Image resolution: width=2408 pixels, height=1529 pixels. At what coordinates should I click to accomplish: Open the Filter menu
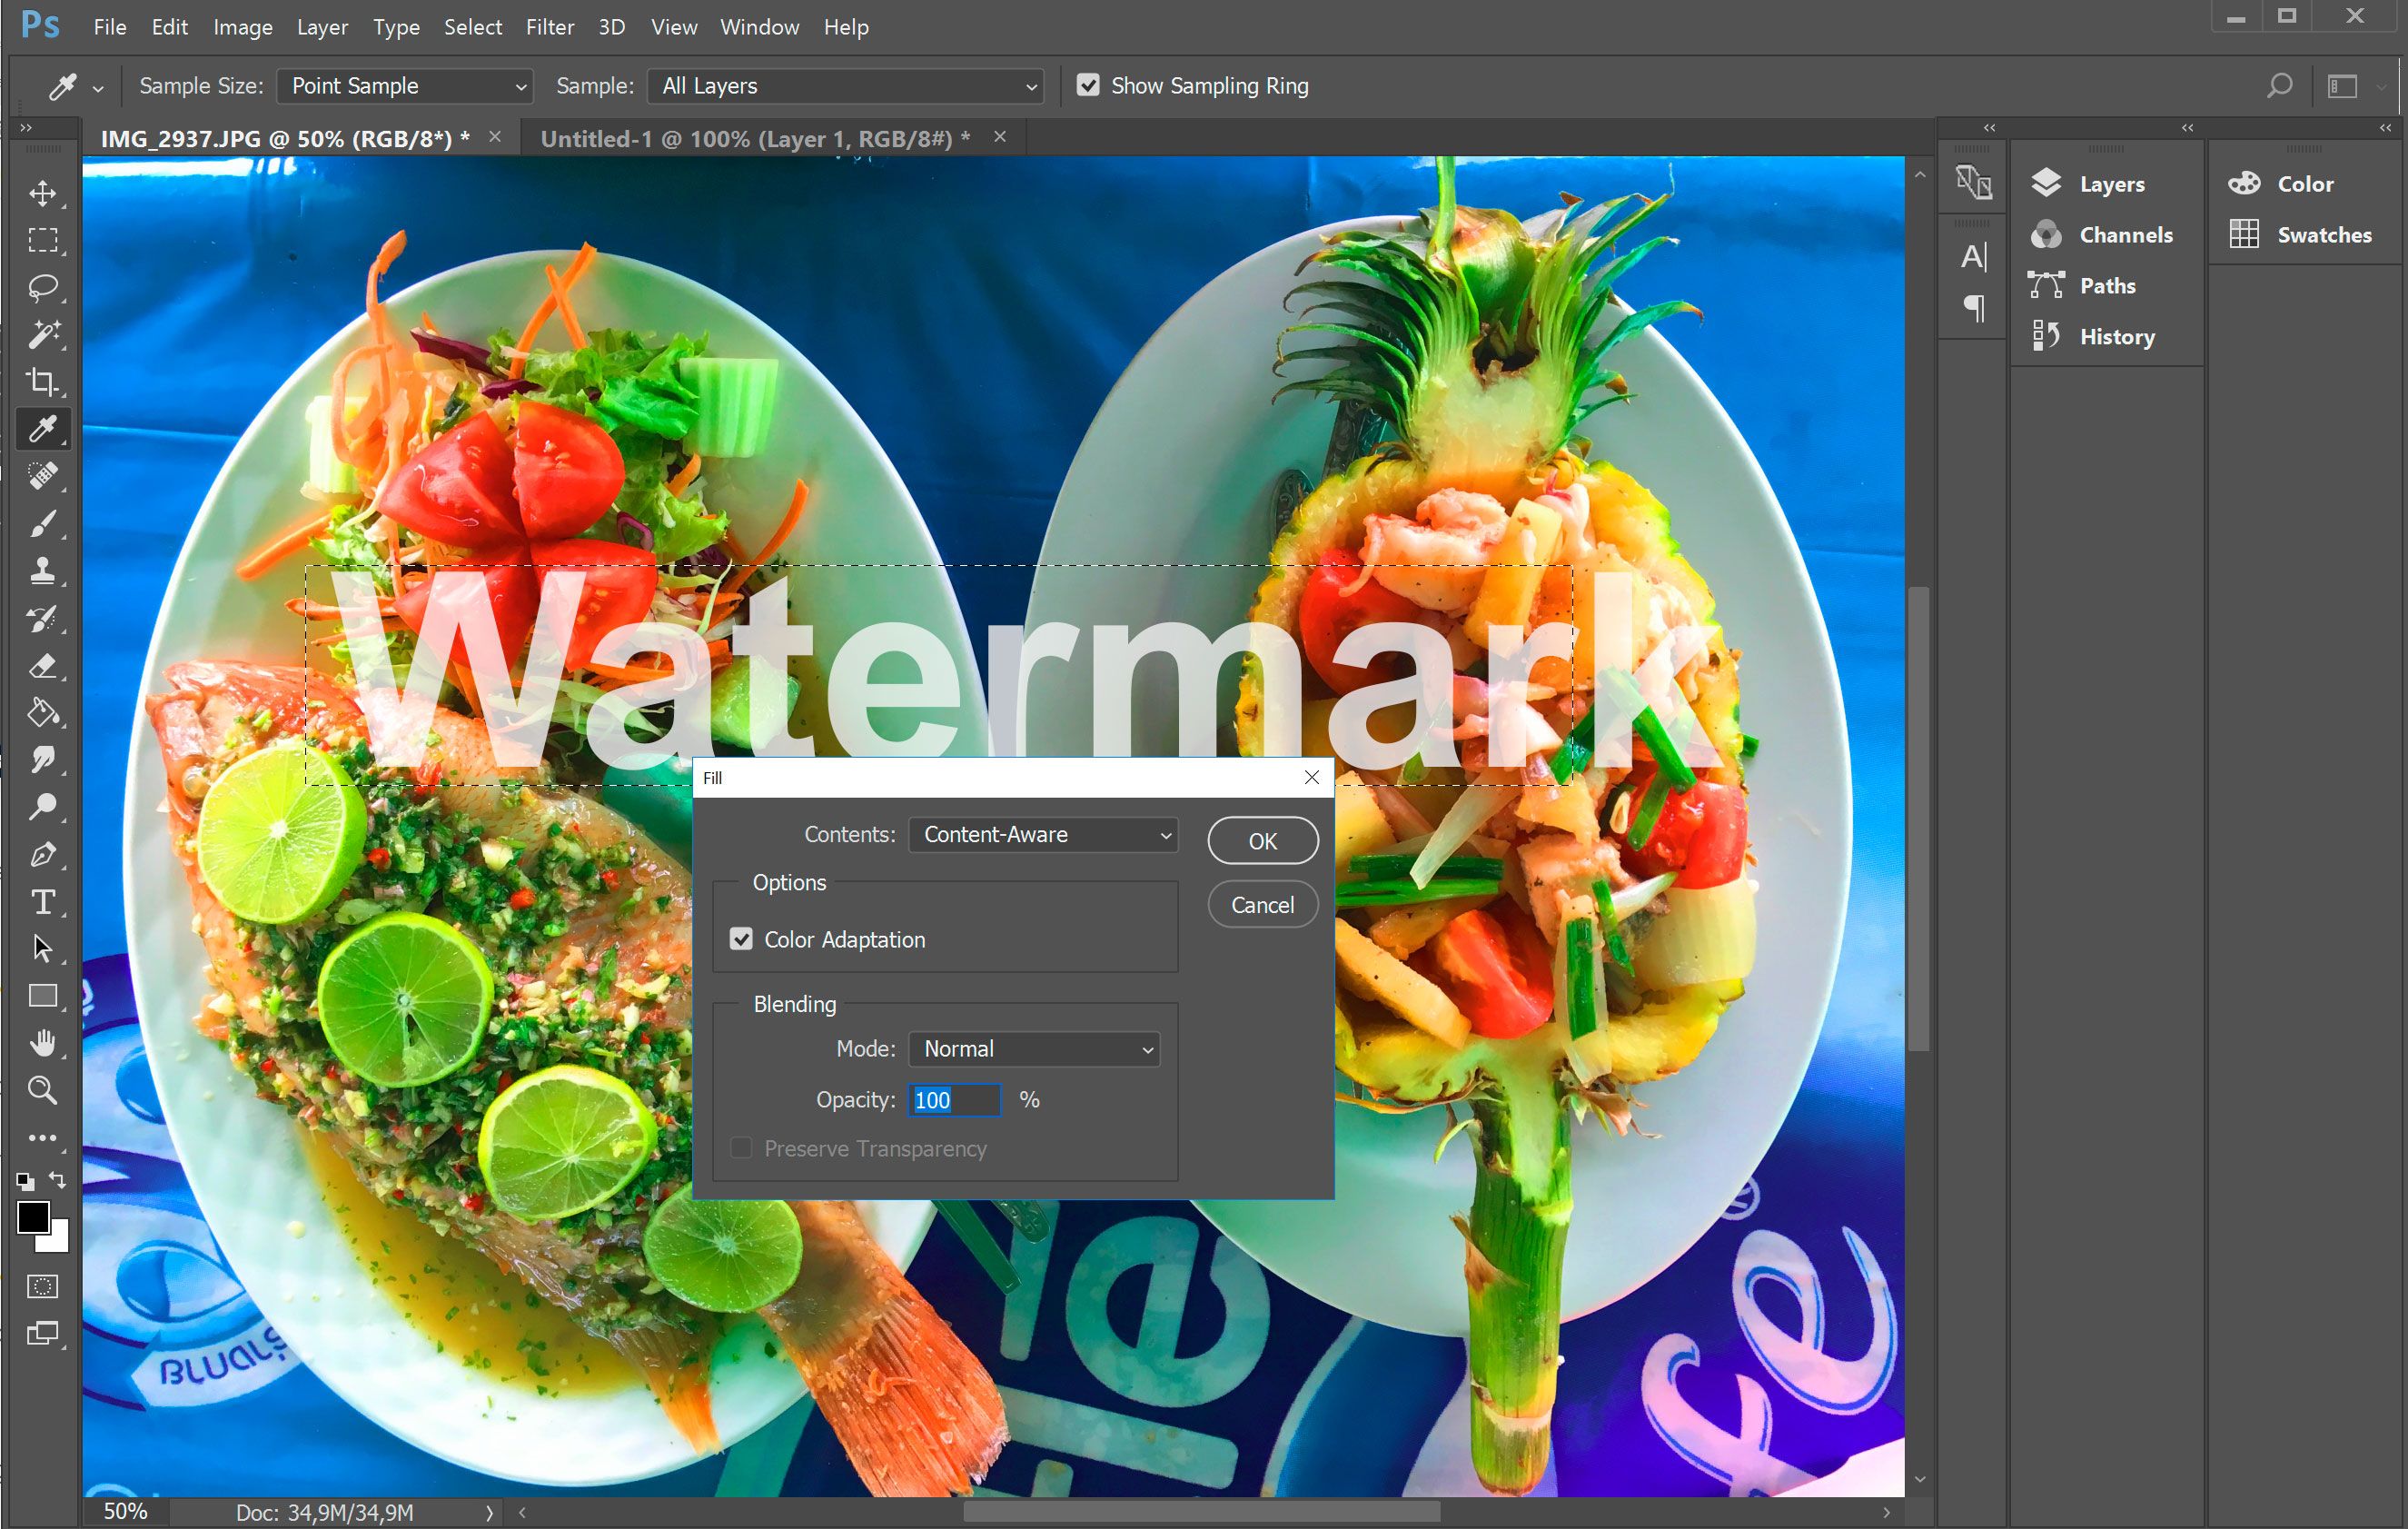pos(548,25)
